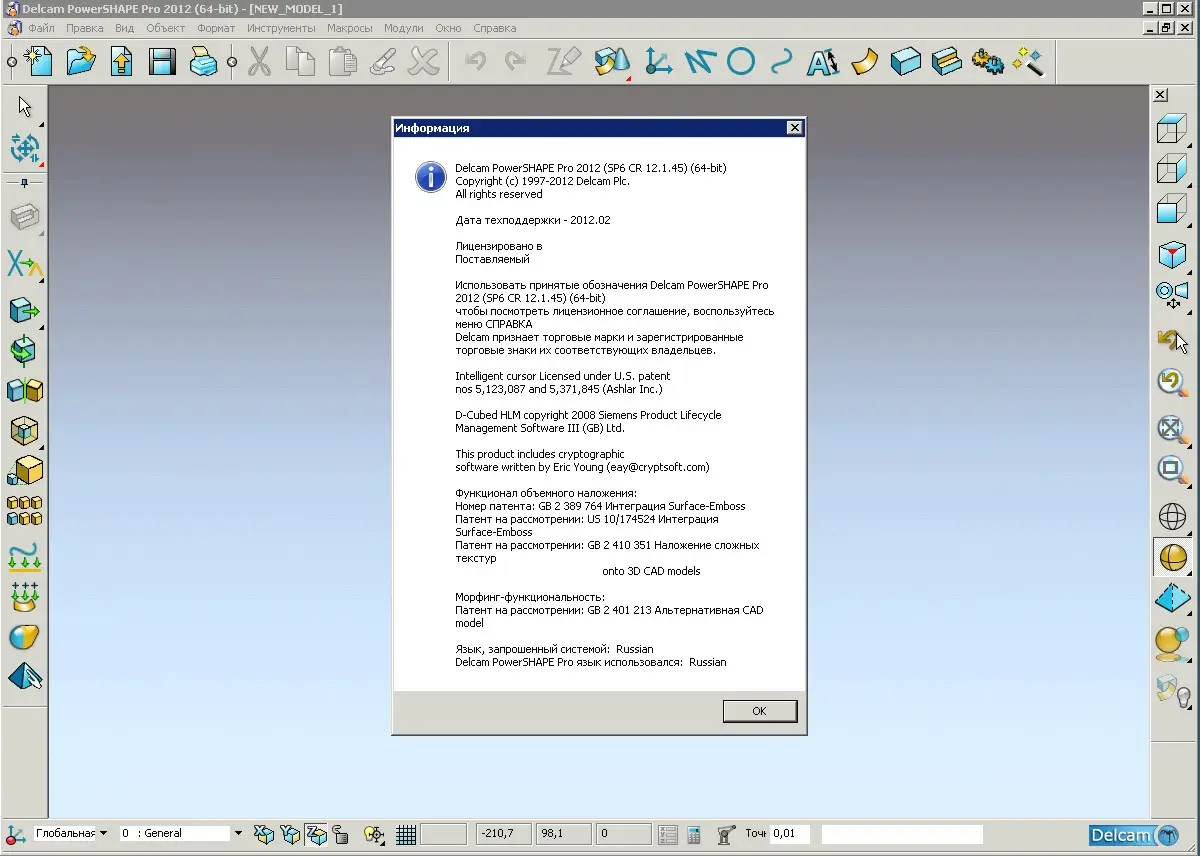Viewport: 1200px width, 856px height.
Task: Select the circle/arc drawing tool
Action: click(740, 62)
